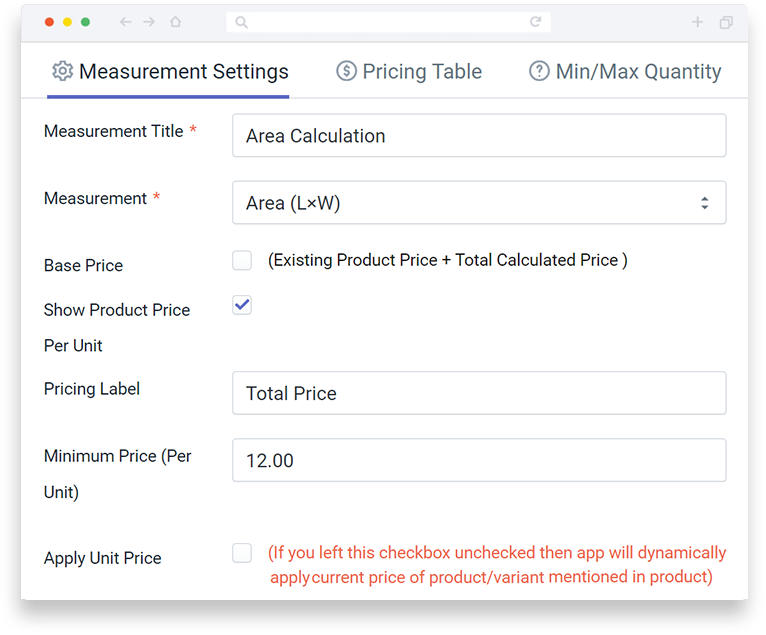Screen dimensions: 766x635
Task: Select the Minimum Price field showing 12.00
Action: (x=479, y=460)
